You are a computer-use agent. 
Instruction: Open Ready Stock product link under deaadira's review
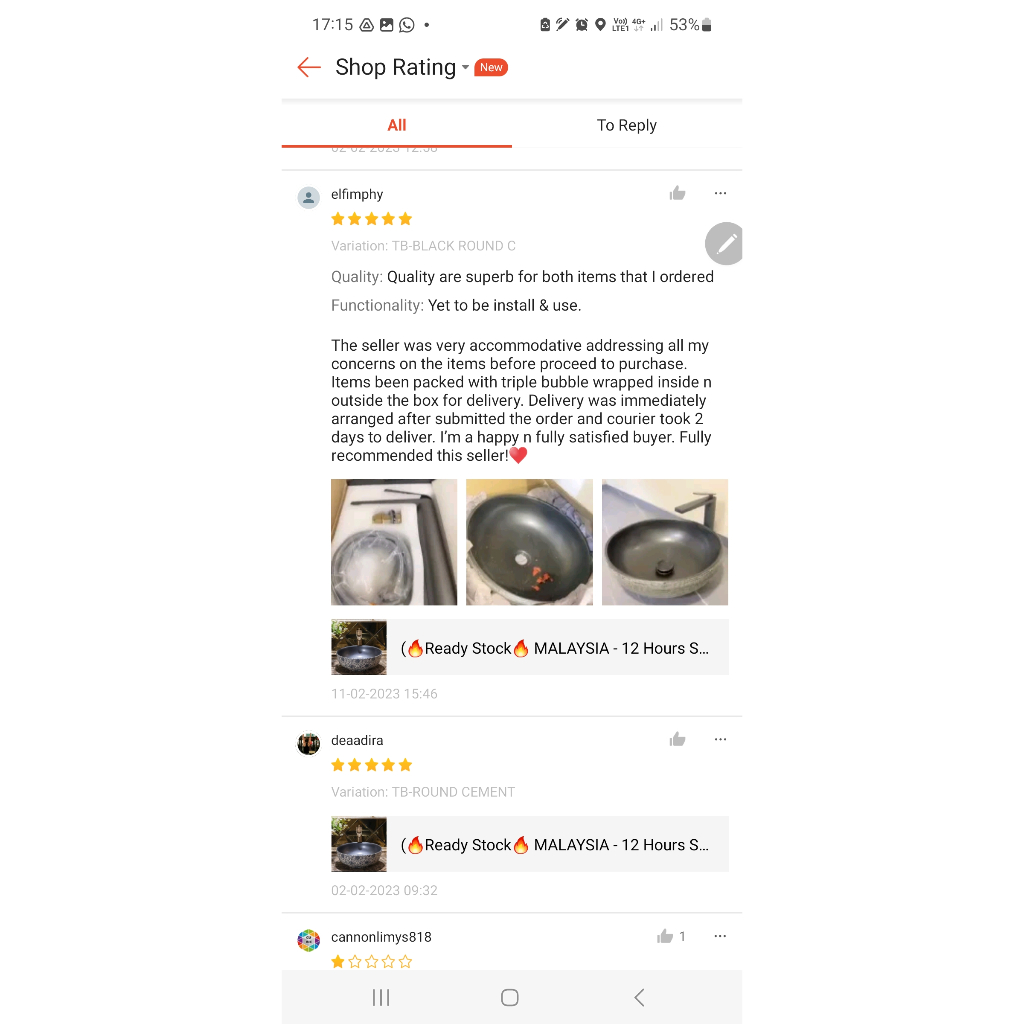(530, 844)
